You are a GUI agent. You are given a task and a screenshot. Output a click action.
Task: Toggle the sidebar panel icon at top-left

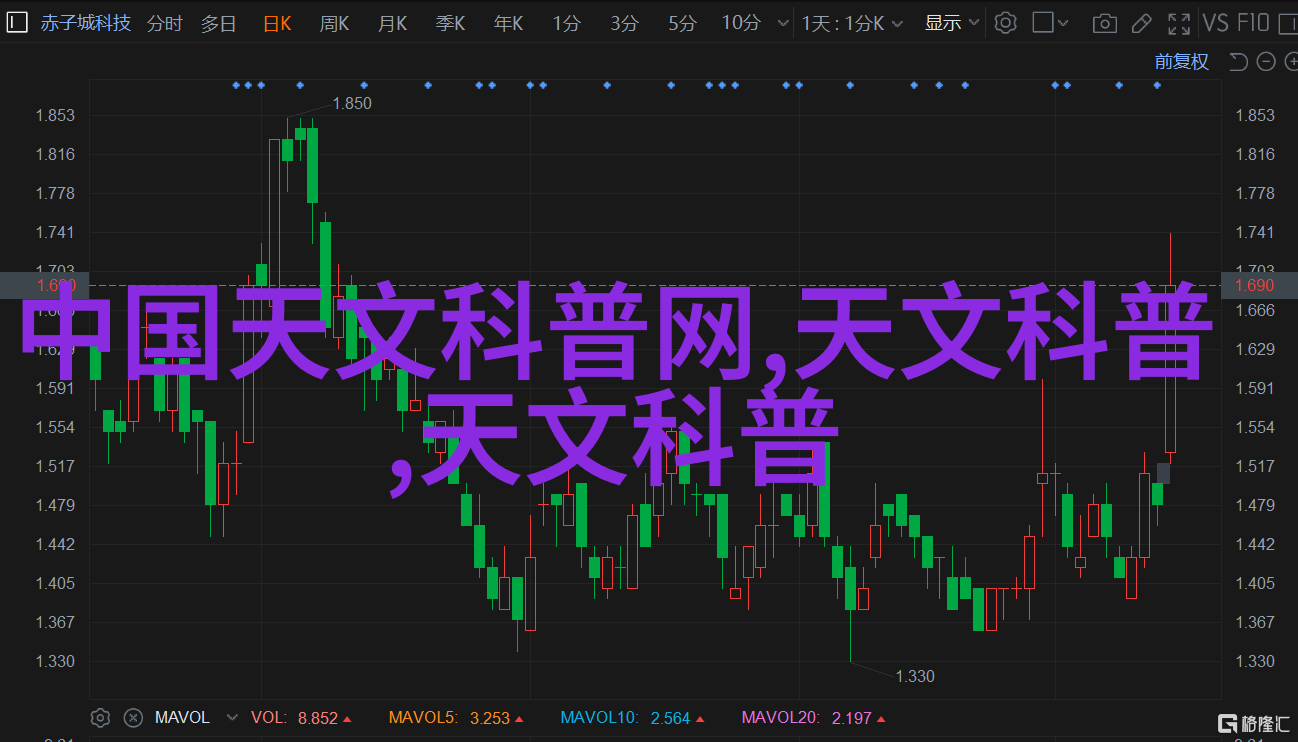(17, 23)
